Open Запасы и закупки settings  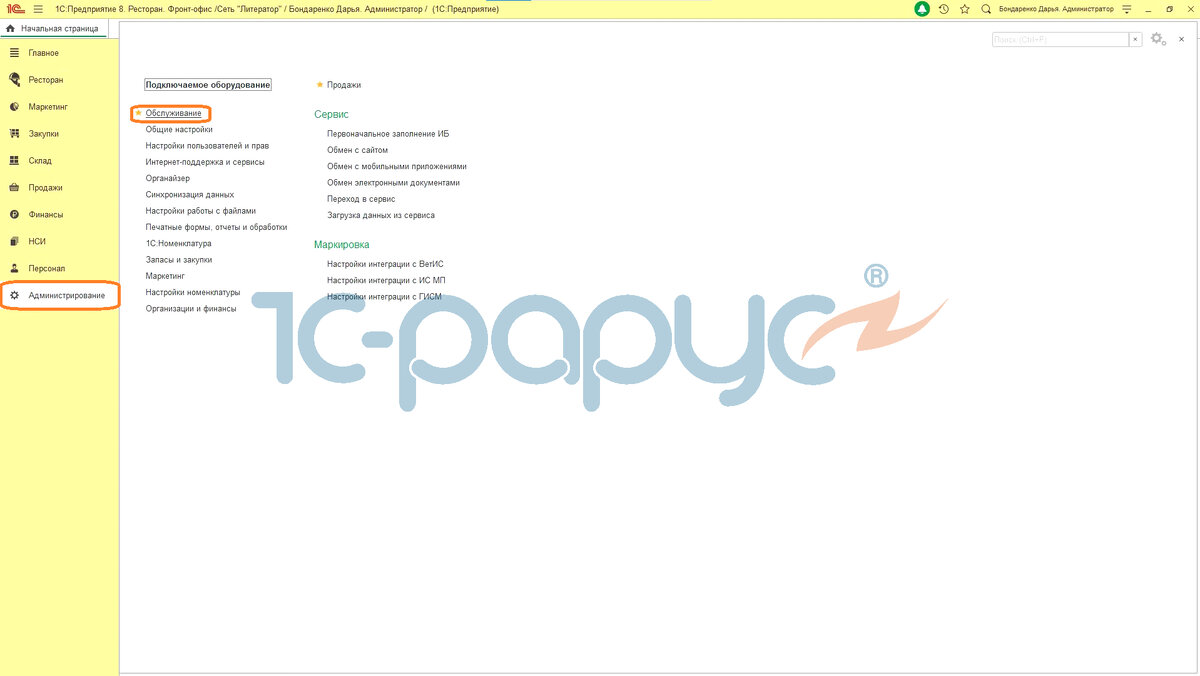click(x=179, y=260)
